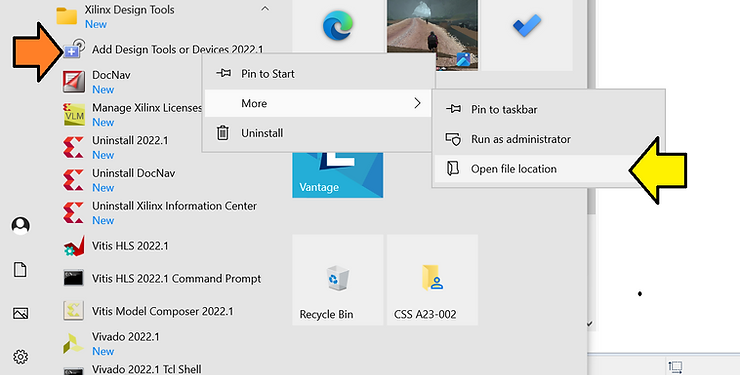Click the Xilinx Design Tools folder icon
Screen dimensions: 740x375
tap(67, 16)
